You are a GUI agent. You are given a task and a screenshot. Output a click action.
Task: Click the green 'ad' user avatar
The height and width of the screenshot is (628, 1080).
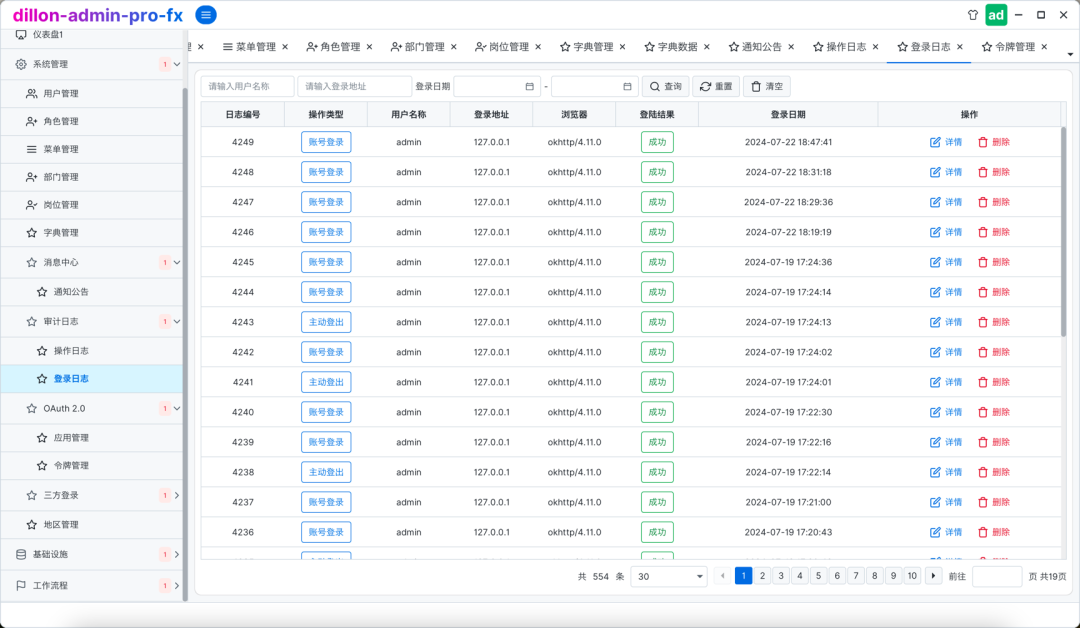coord(996,15)
